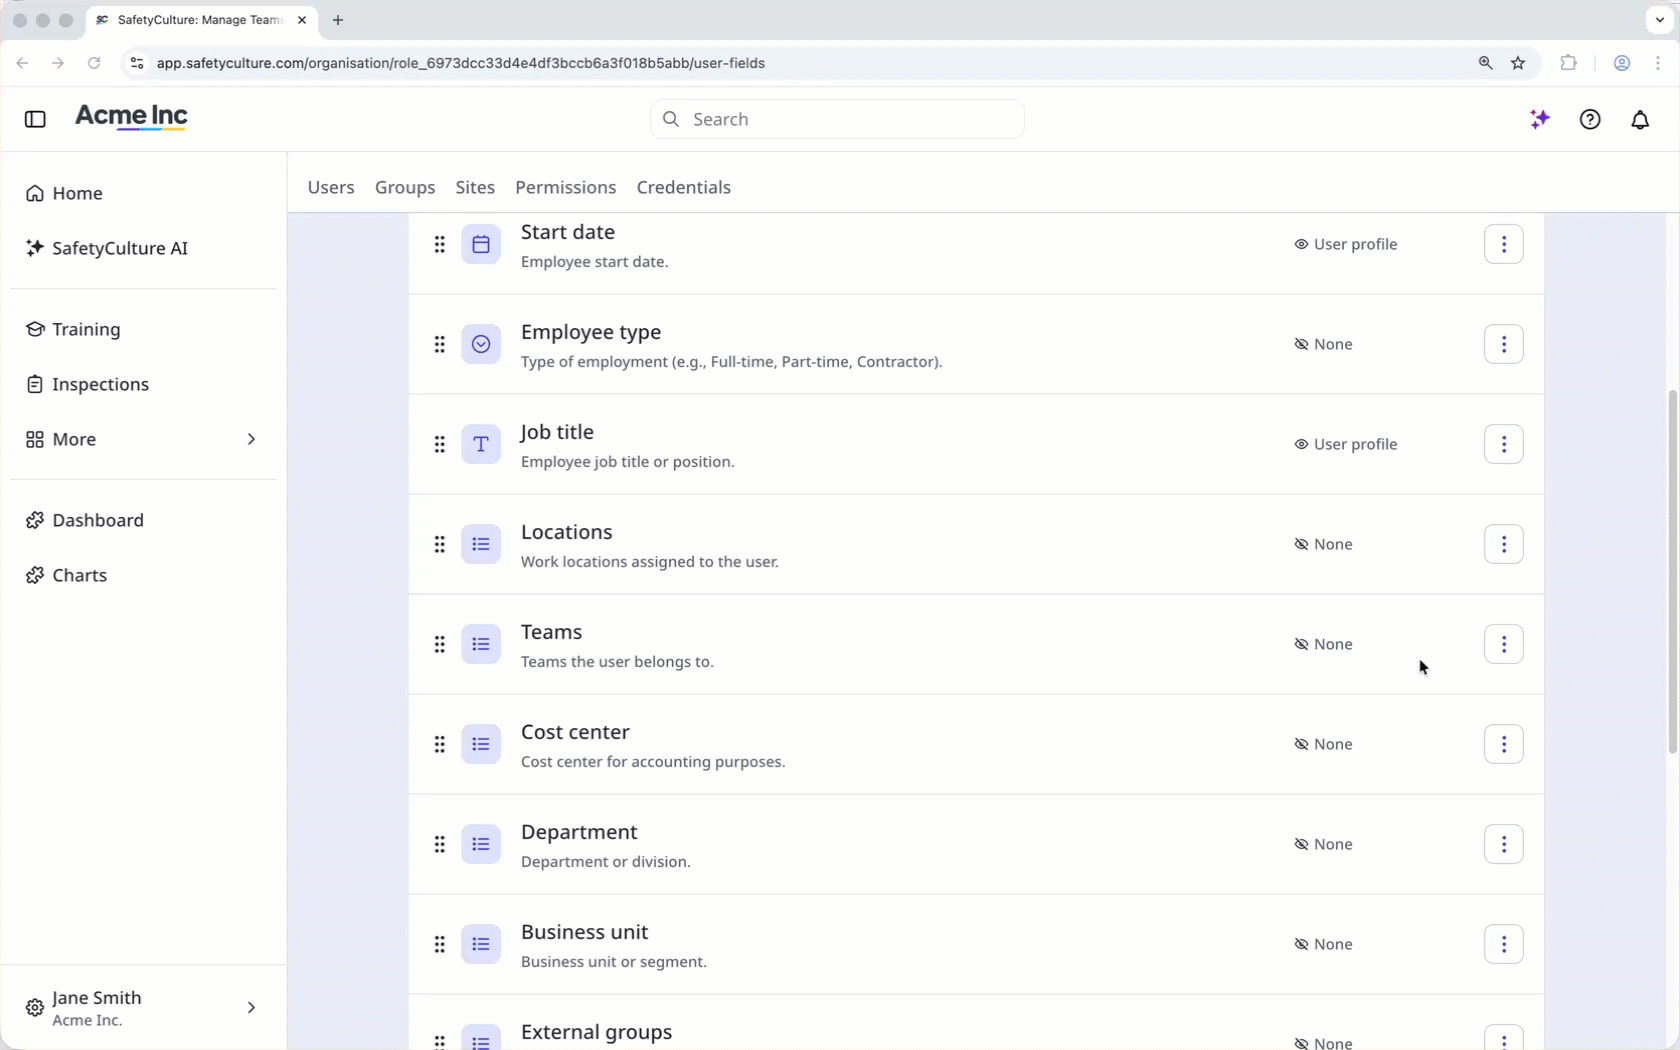Click the Acme Inc logo
This screenshot has width=1680, height=1050.
131,117
